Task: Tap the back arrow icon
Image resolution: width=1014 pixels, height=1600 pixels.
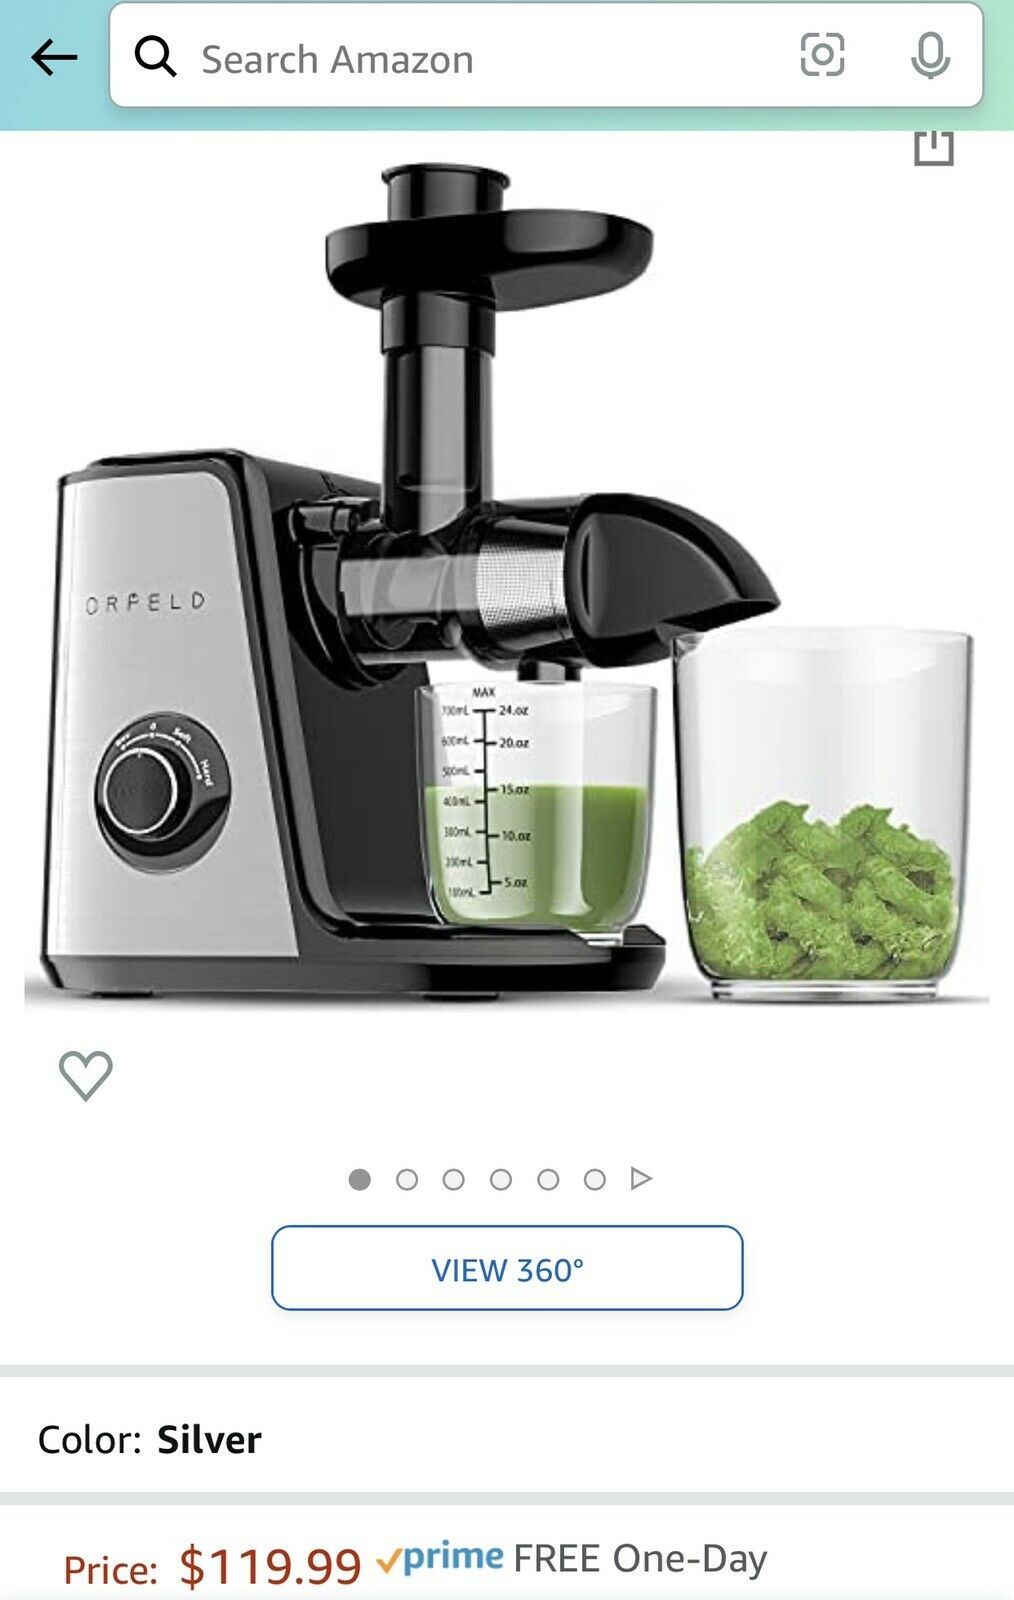Action: click(x=54, y=58)
